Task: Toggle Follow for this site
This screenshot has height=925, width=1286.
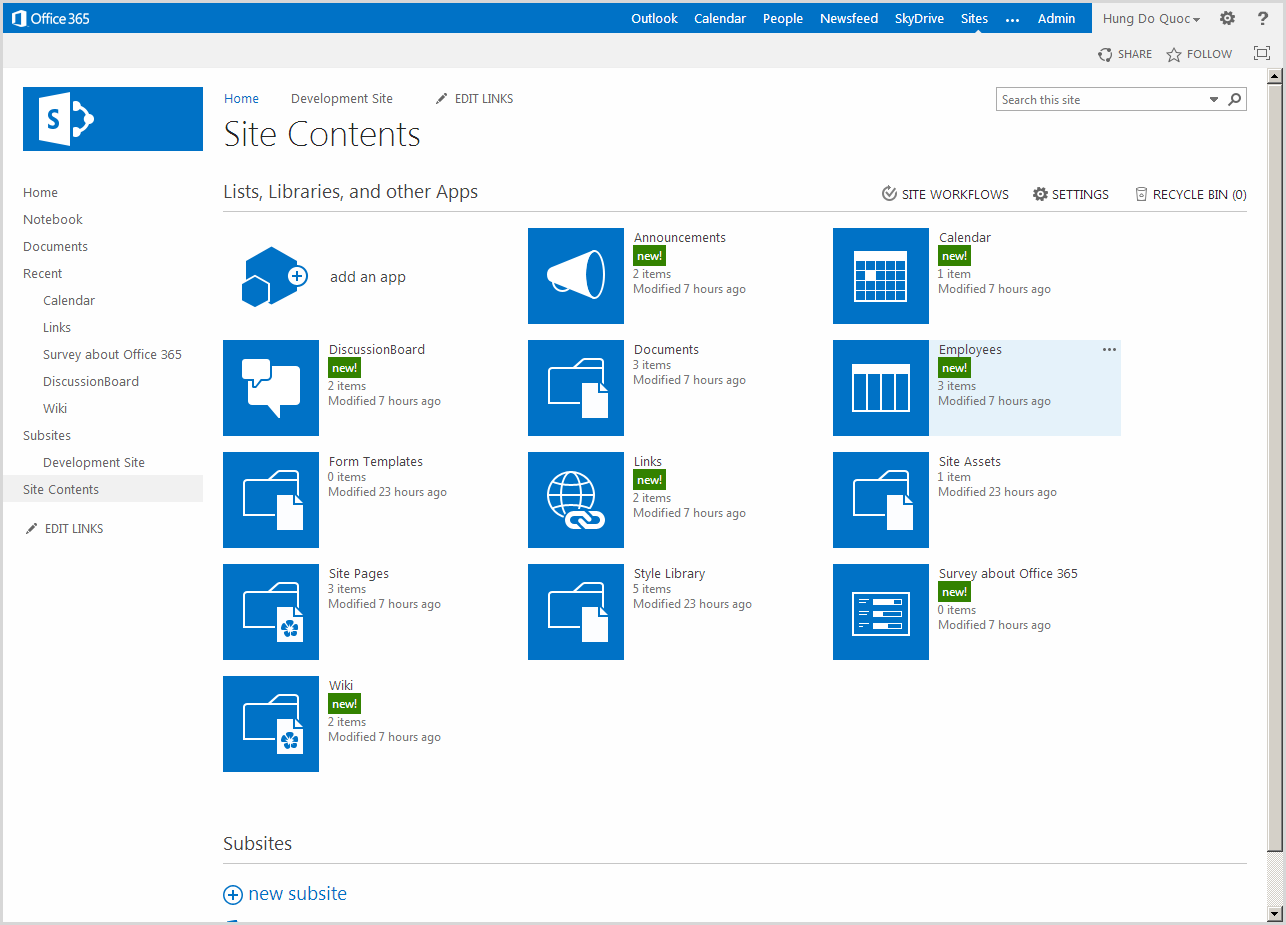Action: pyautogui.click(x=1198, y=54)
